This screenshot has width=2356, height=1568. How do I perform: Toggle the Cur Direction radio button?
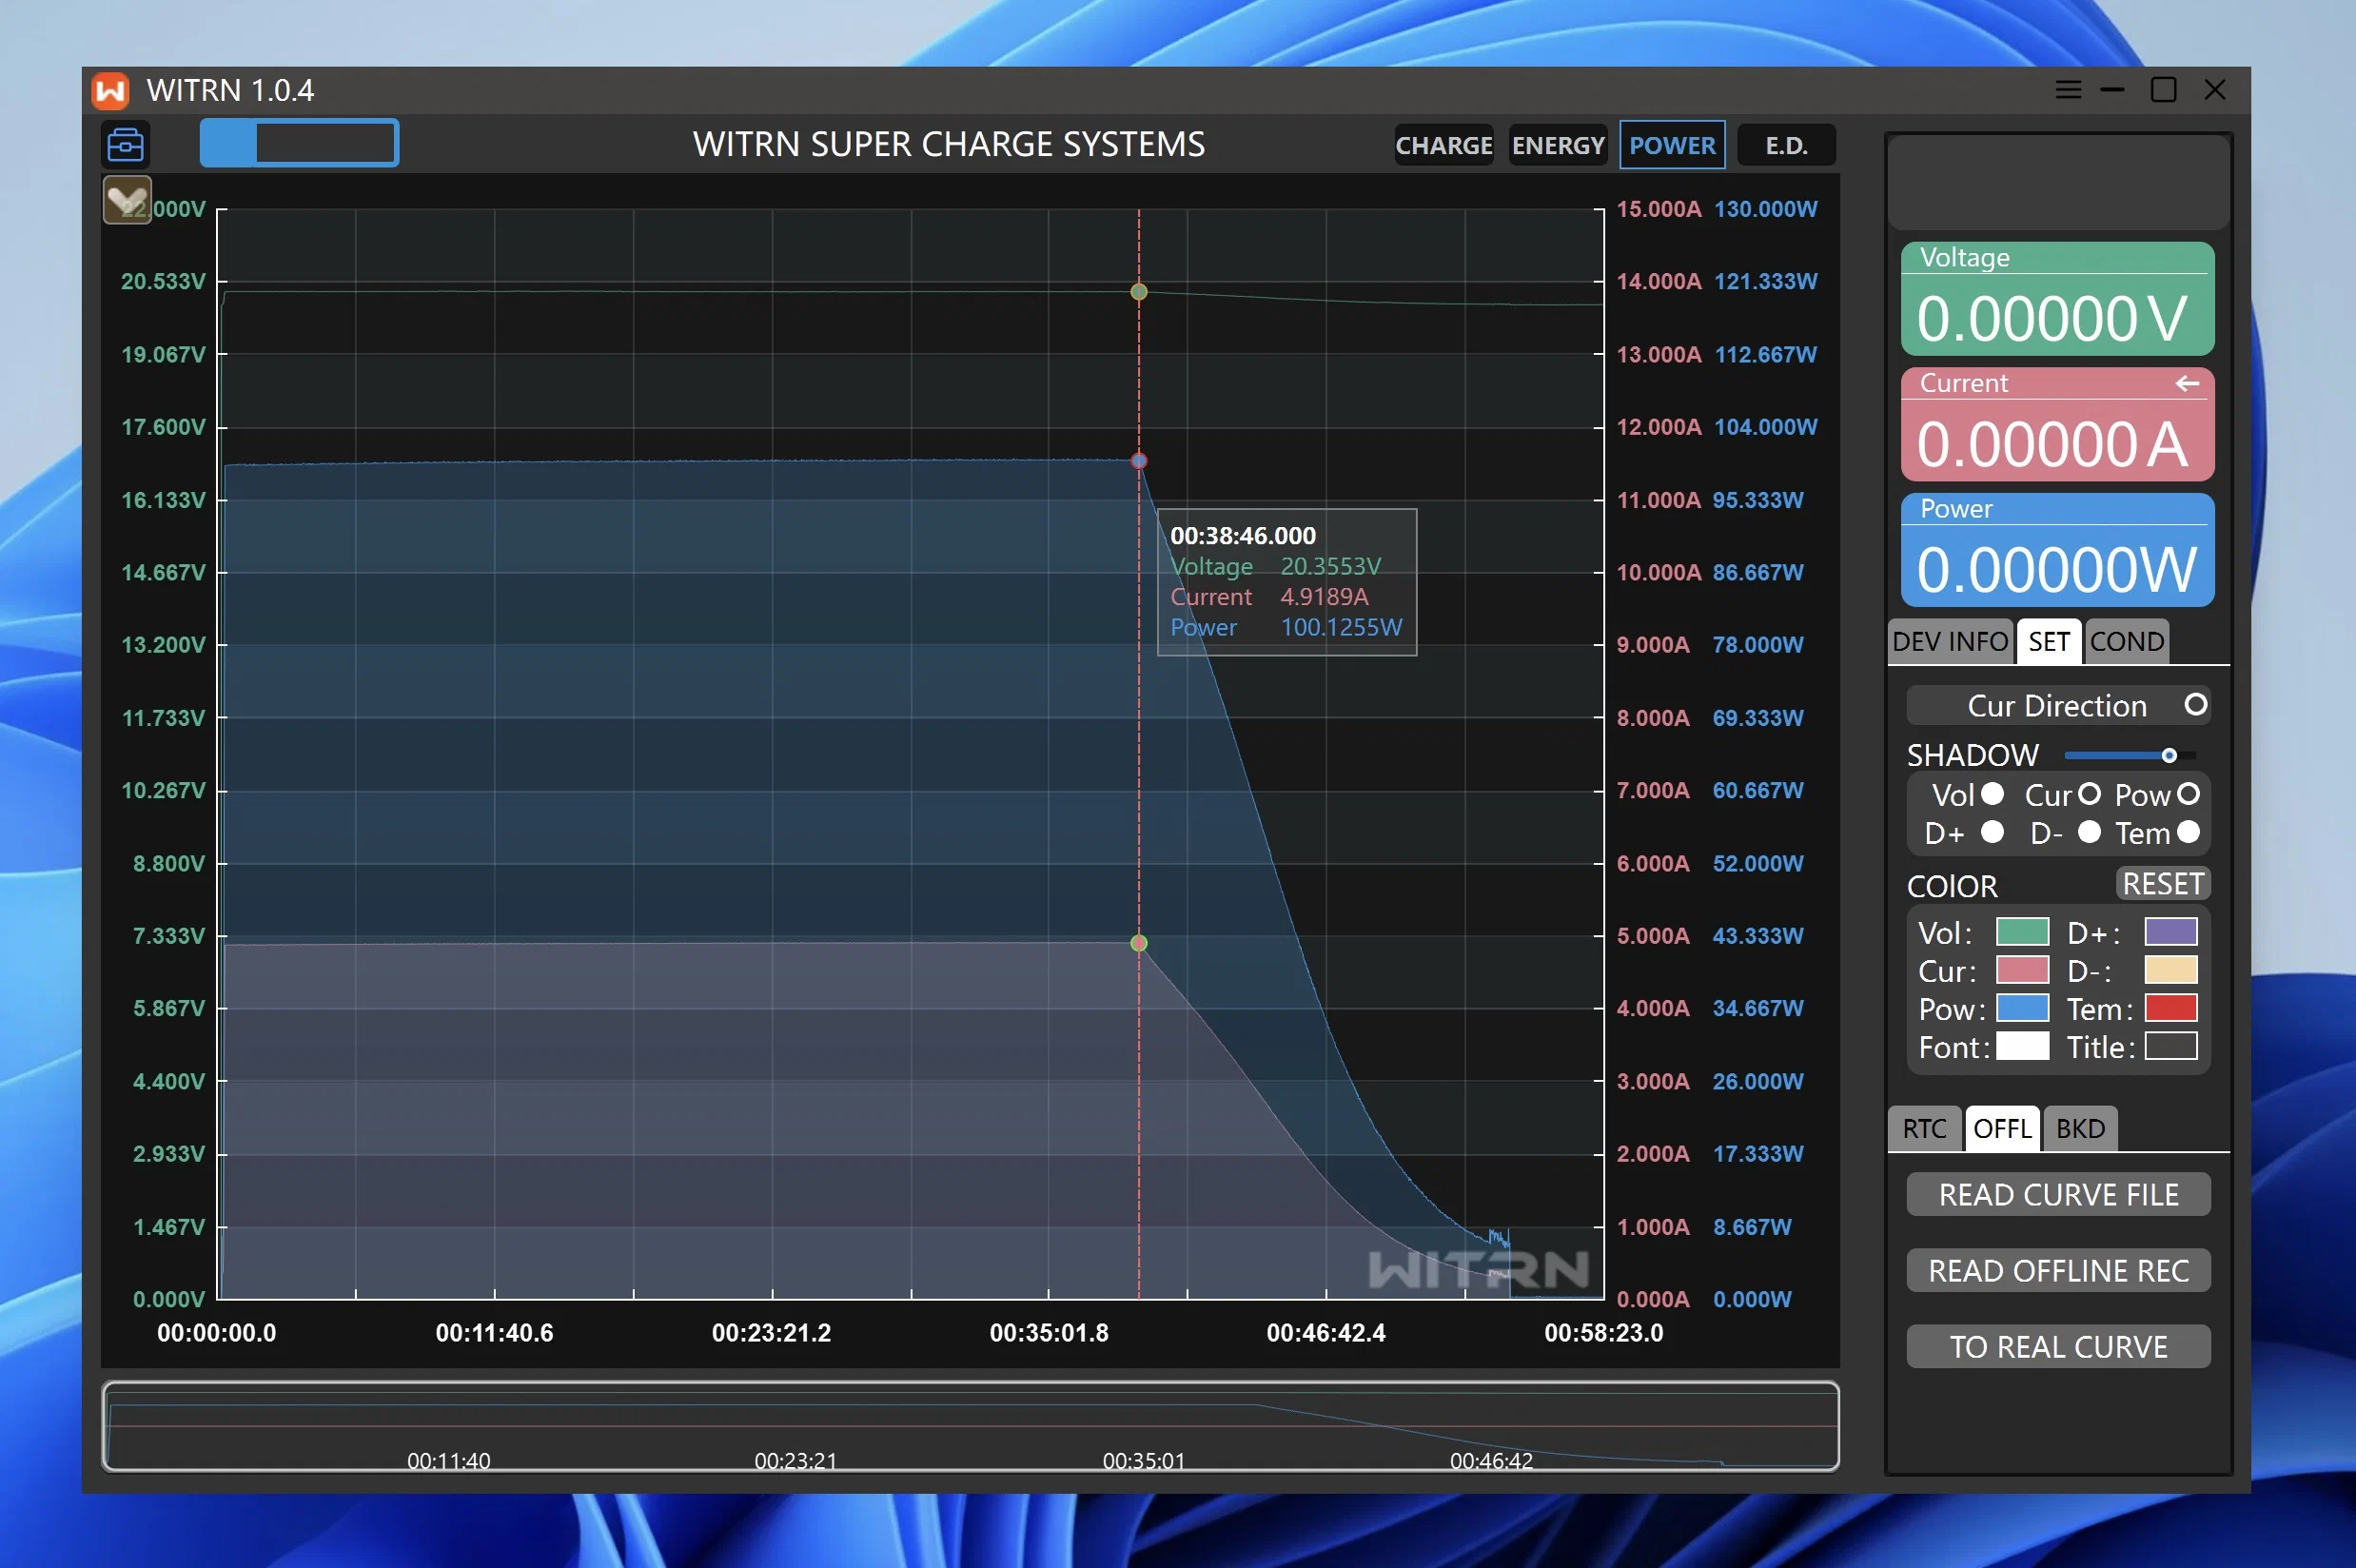point(2195,705)
